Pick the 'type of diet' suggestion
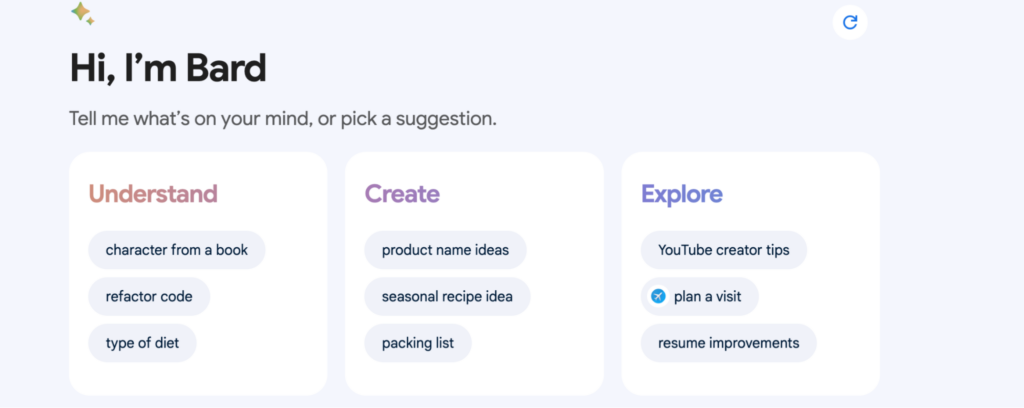Screen dimensions: 1024x408 (142, 343)
